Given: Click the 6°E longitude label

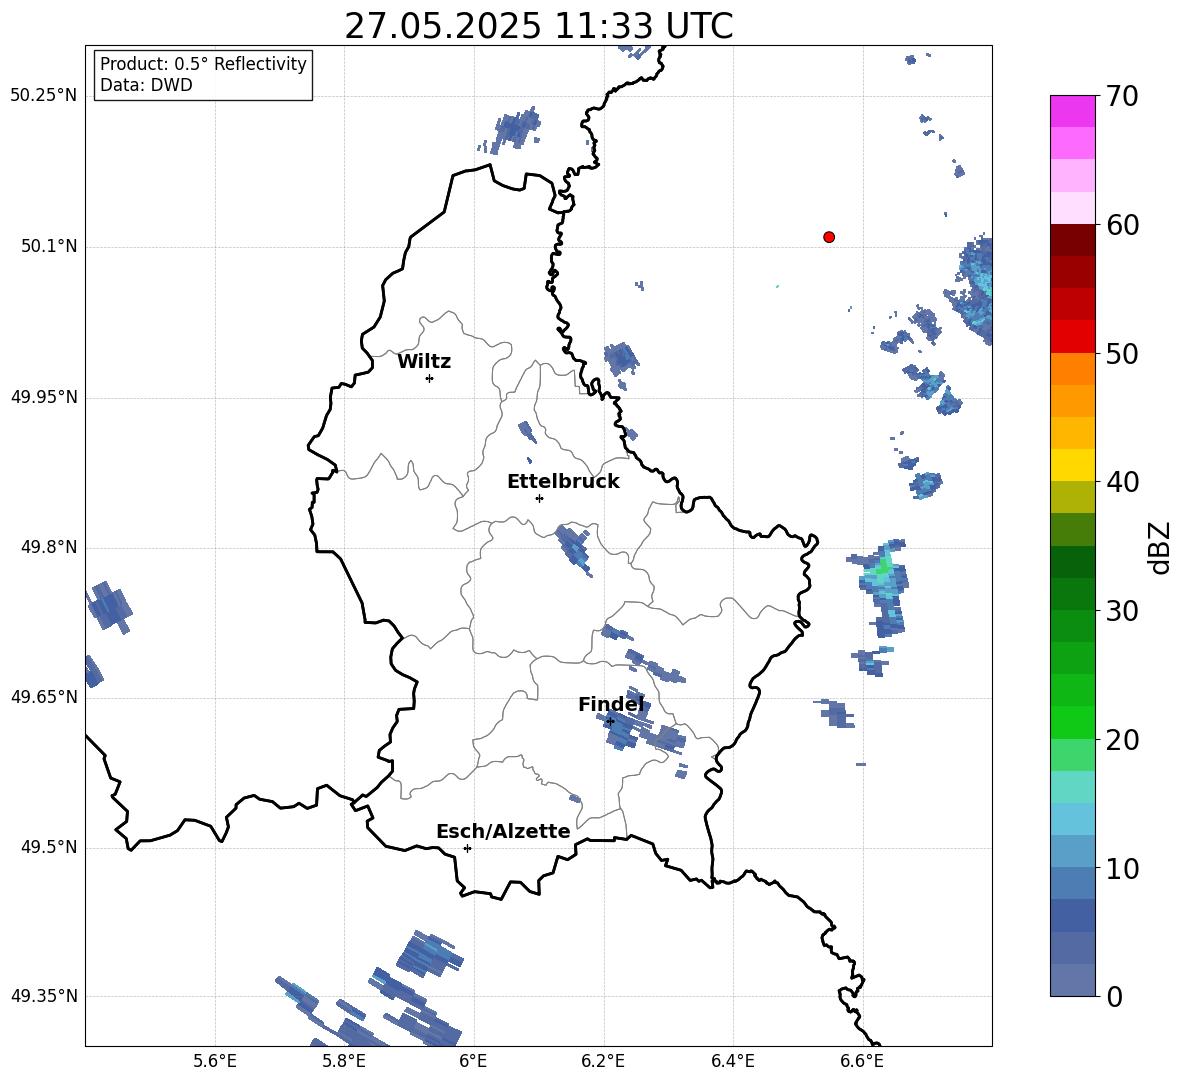Looking at the screenshot, I should click(x=473, y=1061).
